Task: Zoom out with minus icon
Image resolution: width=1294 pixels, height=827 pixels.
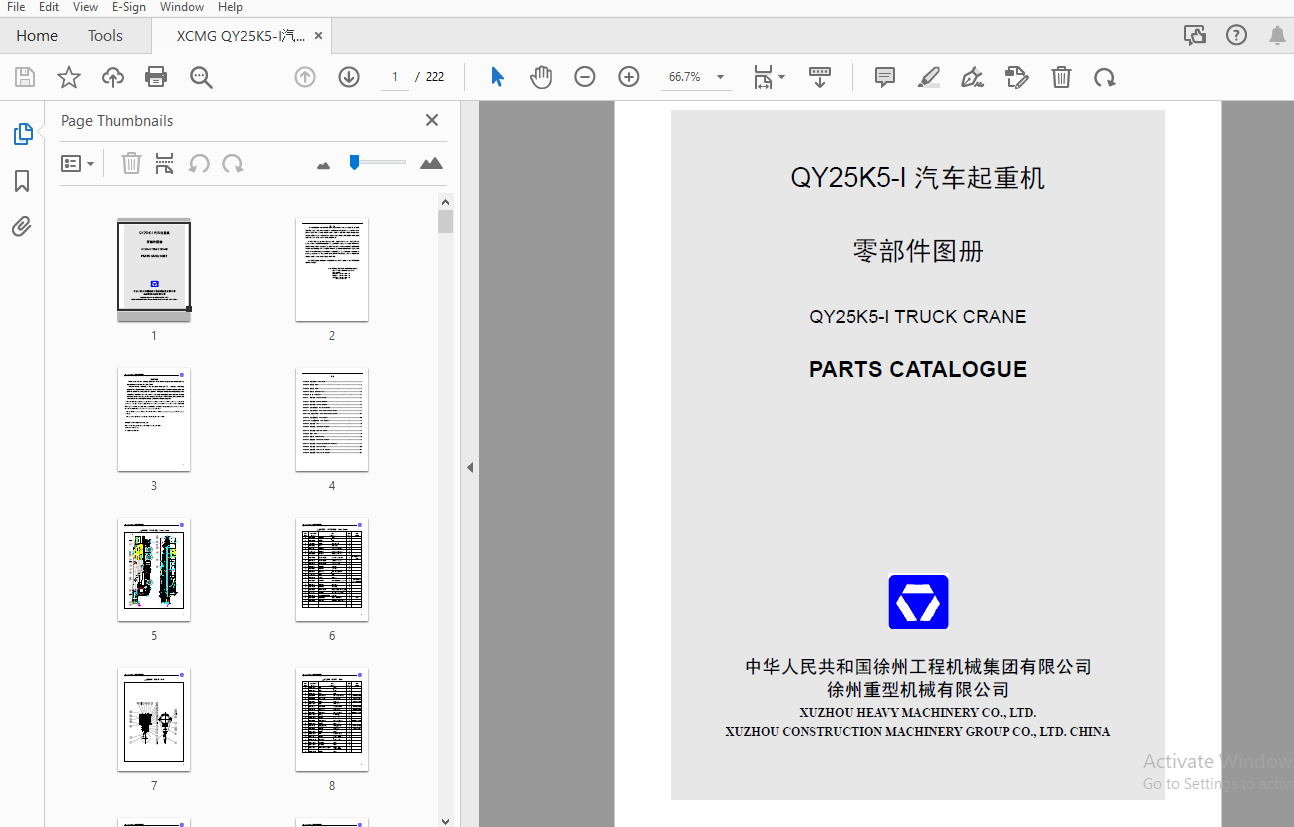Action: (585, 77)
